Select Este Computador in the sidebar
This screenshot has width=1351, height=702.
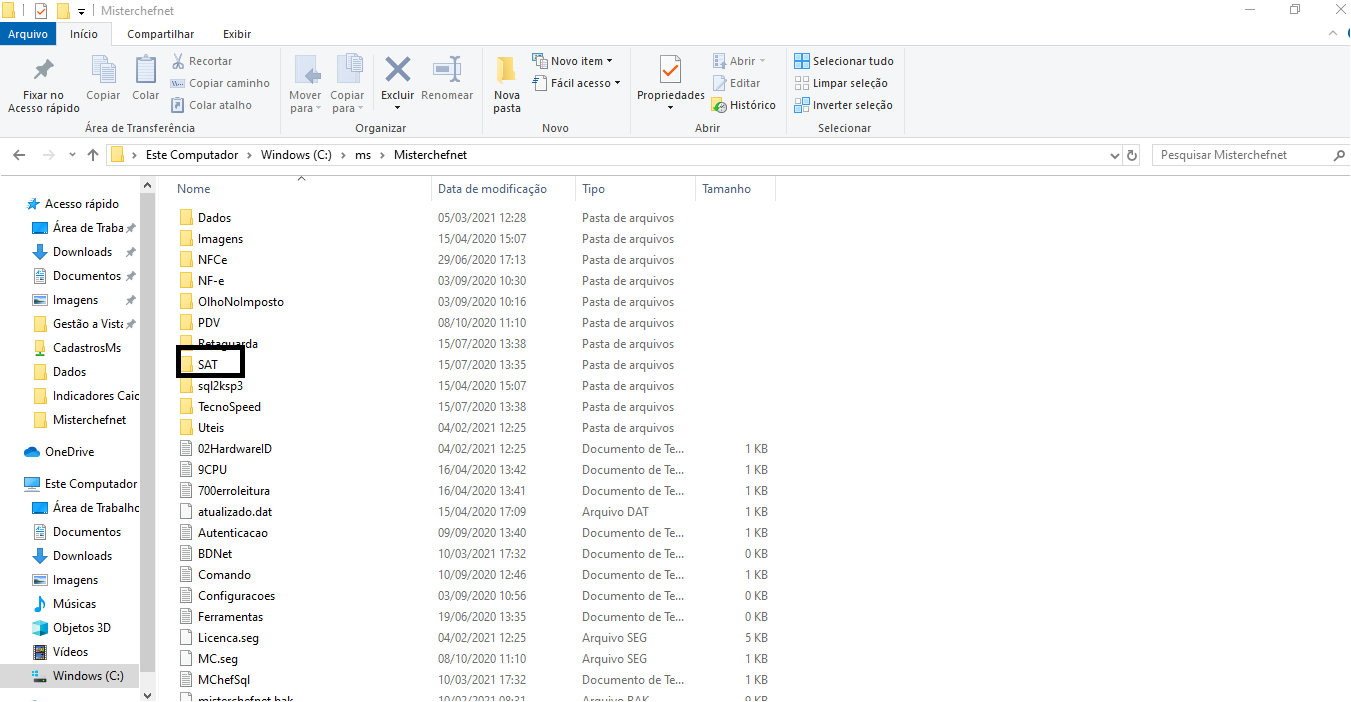click(x=90, y=484)
